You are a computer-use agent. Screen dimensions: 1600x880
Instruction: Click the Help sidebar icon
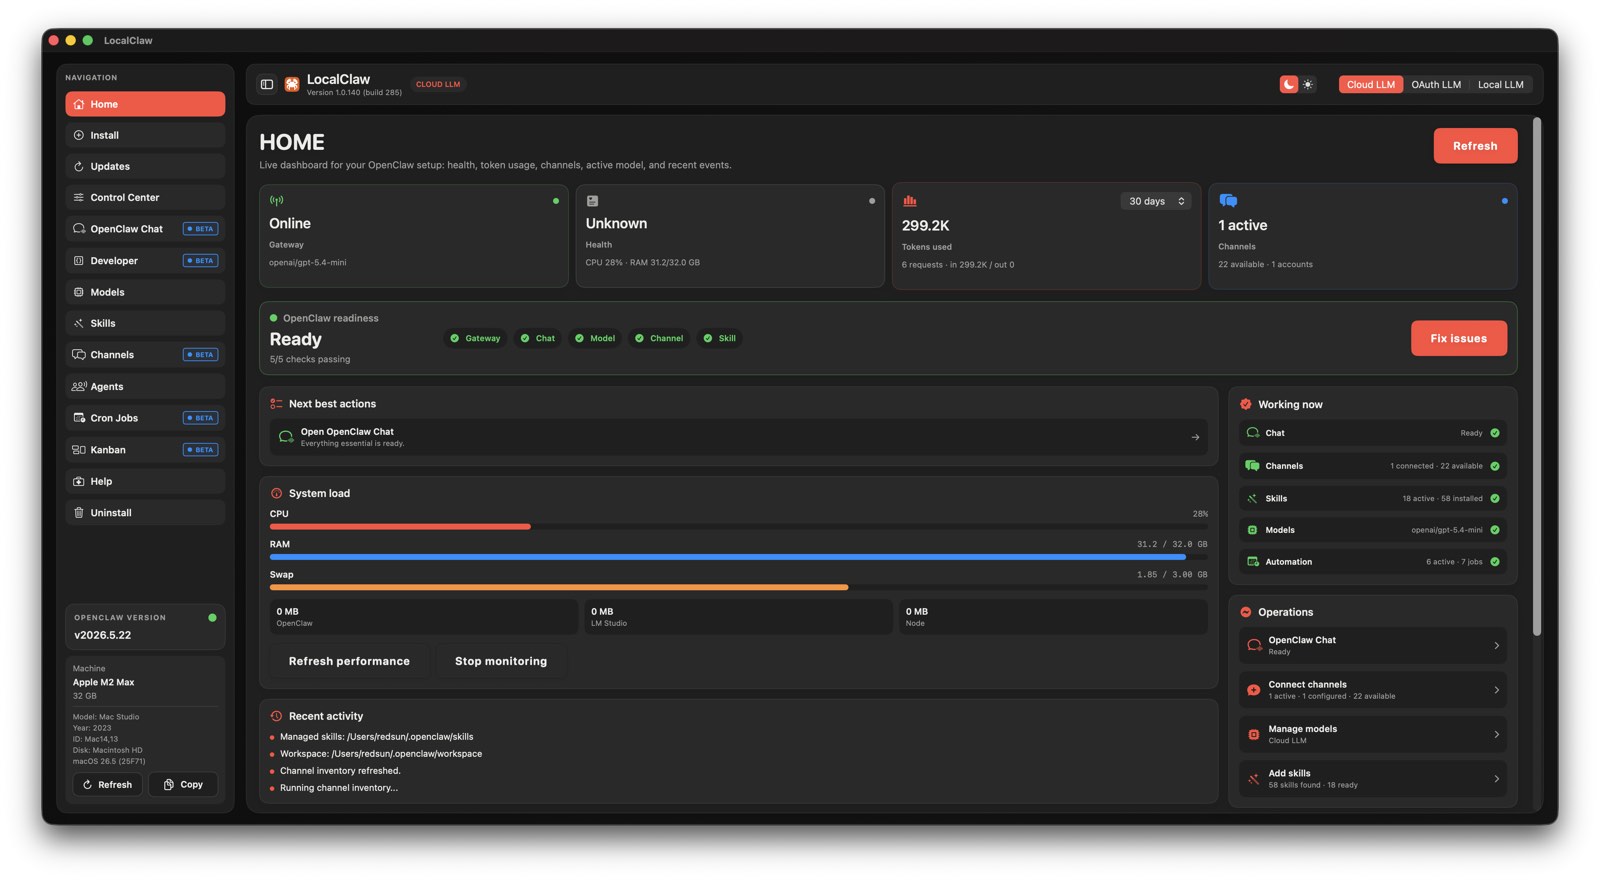79,482
